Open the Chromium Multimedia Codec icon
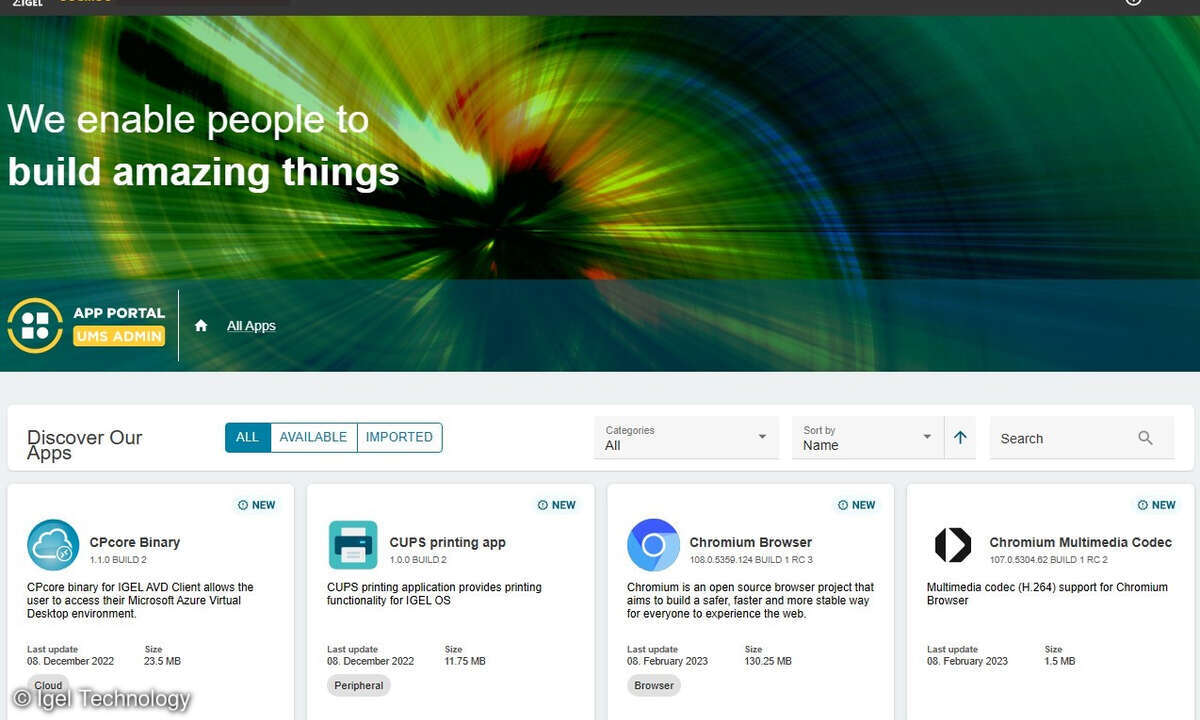This screenshot has width=1200, height=720. pyautogui.click(x=953, y=545)
